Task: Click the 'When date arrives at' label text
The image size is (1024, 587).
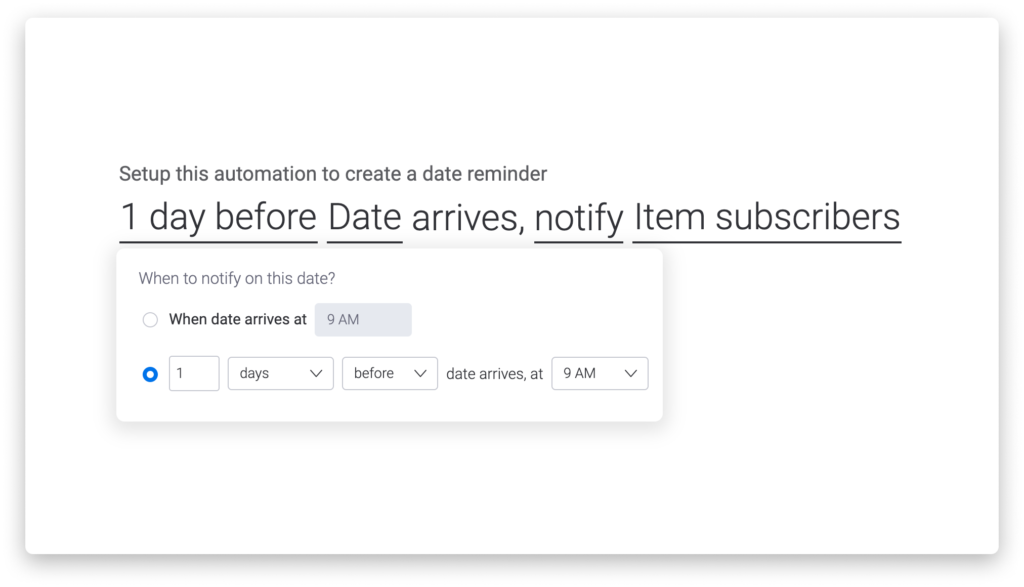Action: 238,319
